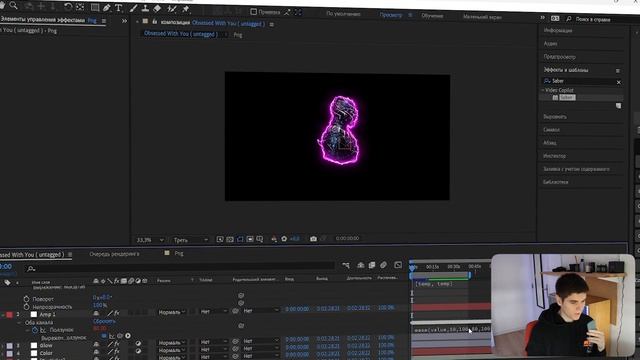Open the Аудио panel
The height and width of the screenshot is (360, 640).
[x=550, y=43]
